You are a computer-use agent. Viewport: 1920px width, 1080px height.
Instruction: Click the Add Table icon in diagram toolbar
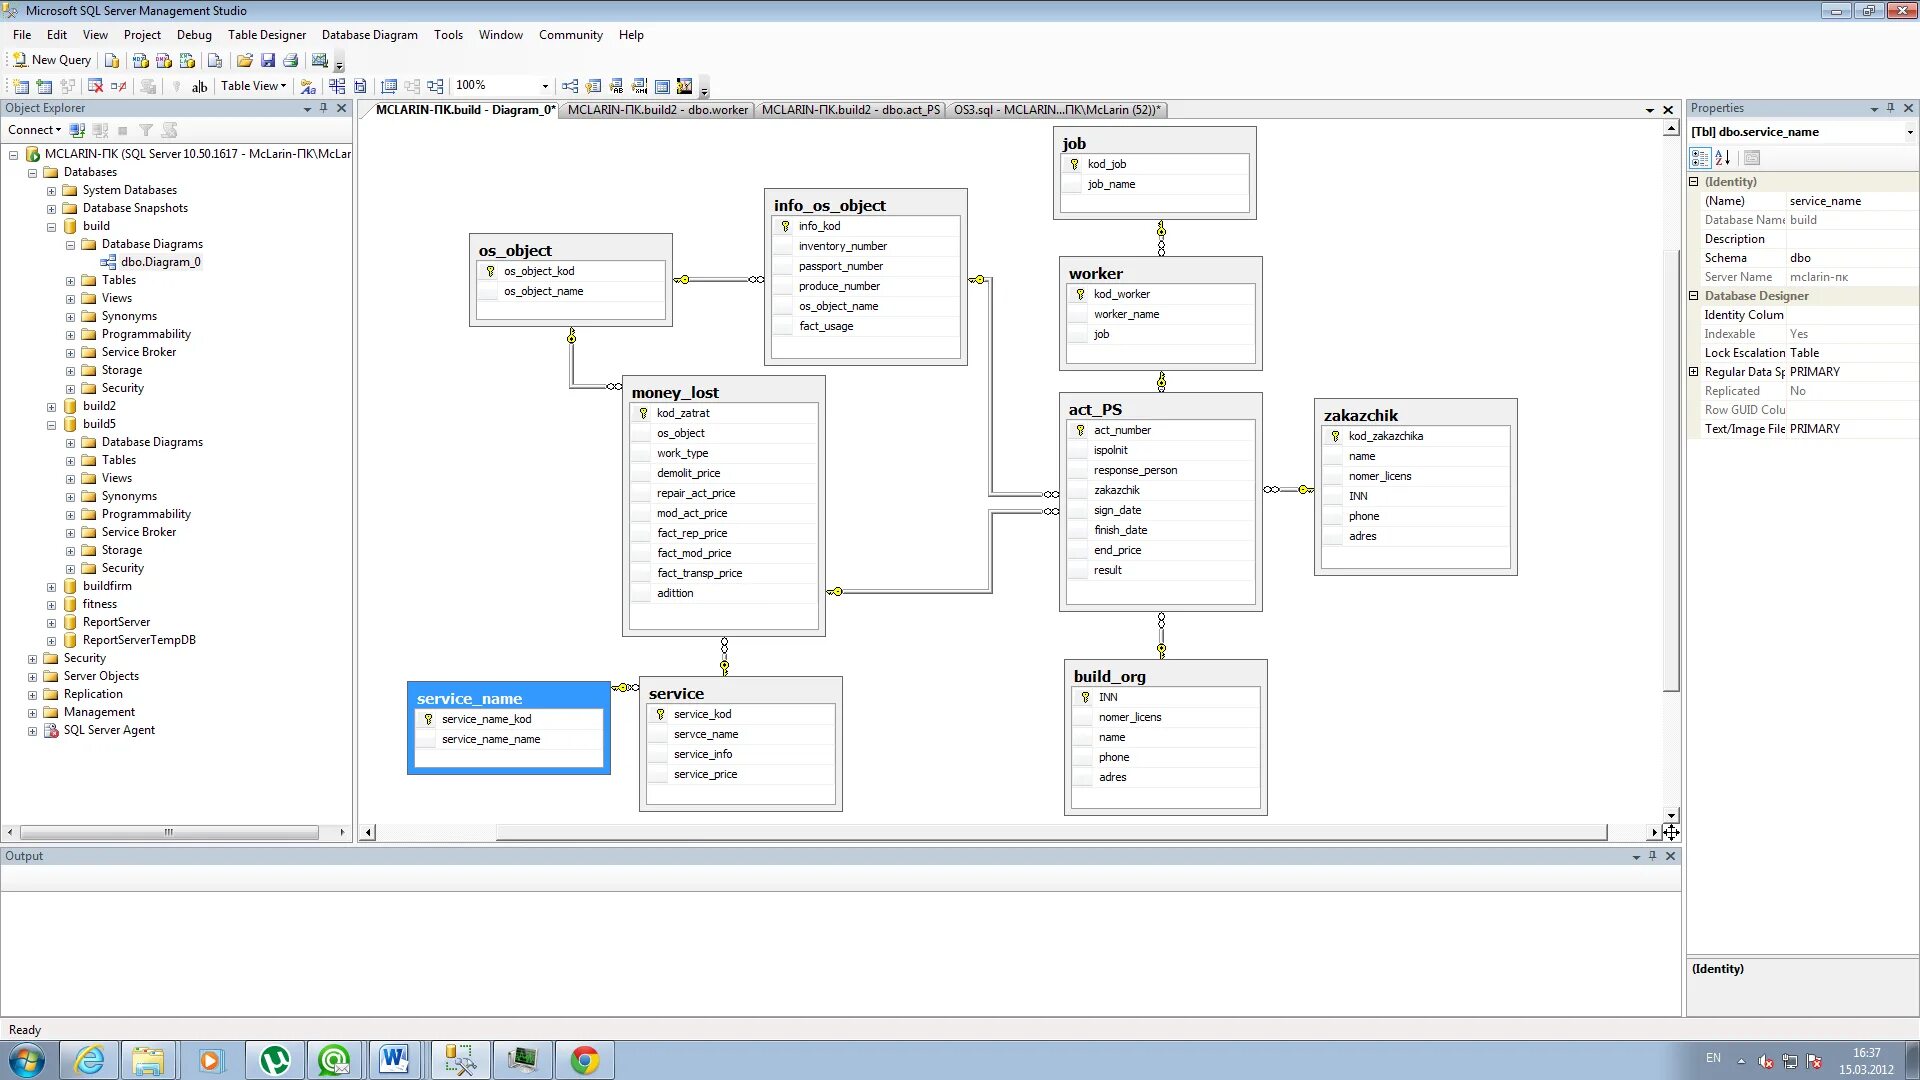pyautogui.click(x=44, y=86)
